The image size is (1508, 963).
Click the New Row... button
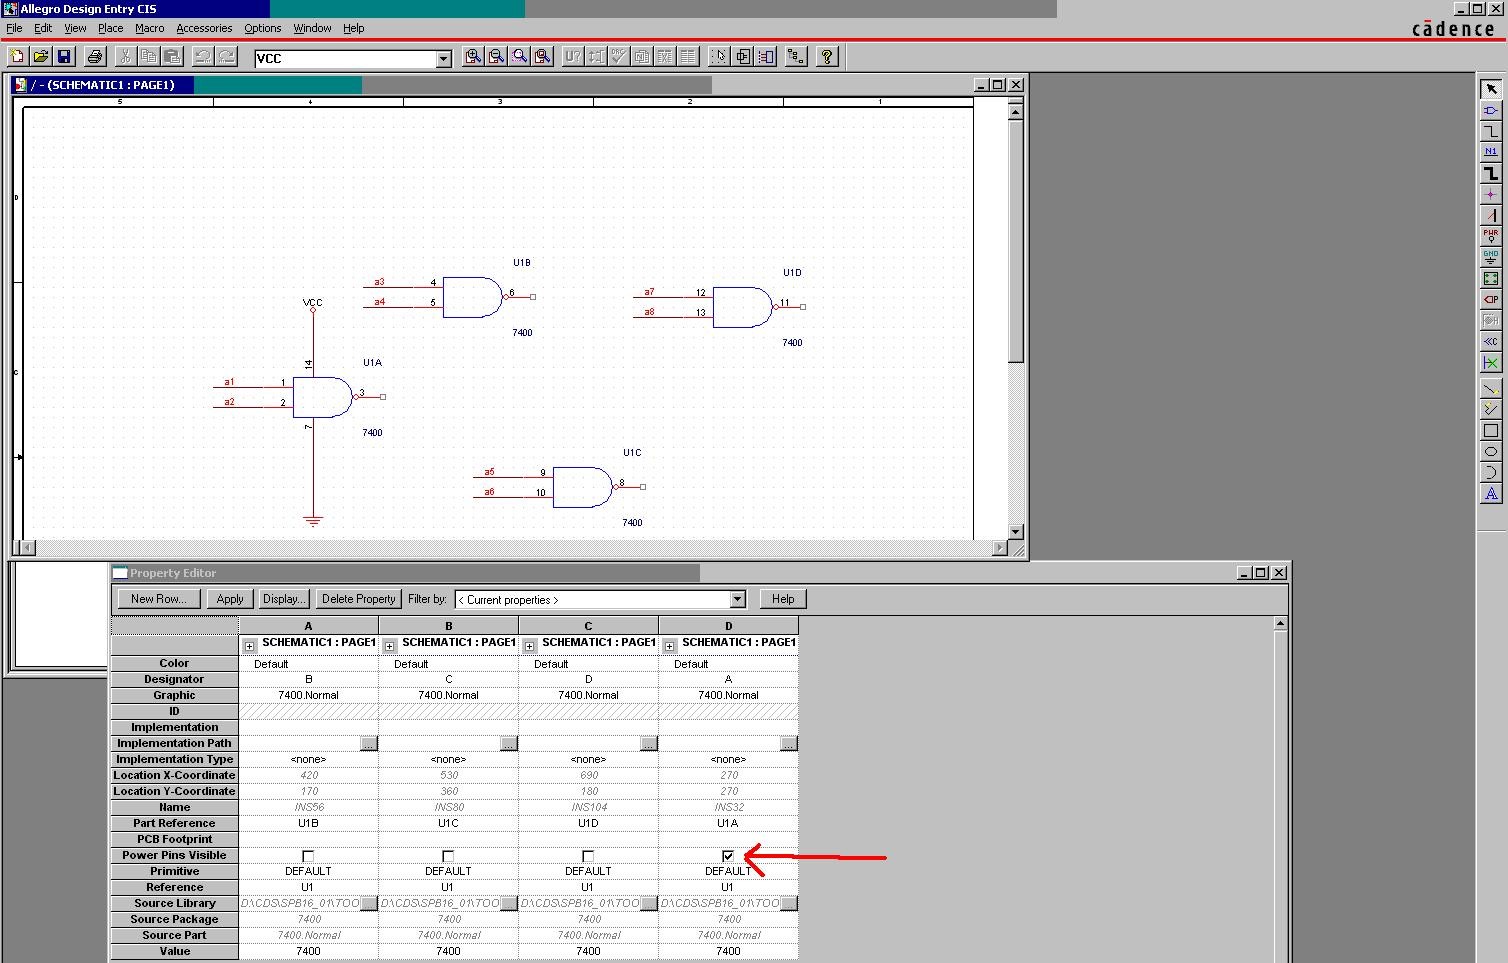click(158, 599)
